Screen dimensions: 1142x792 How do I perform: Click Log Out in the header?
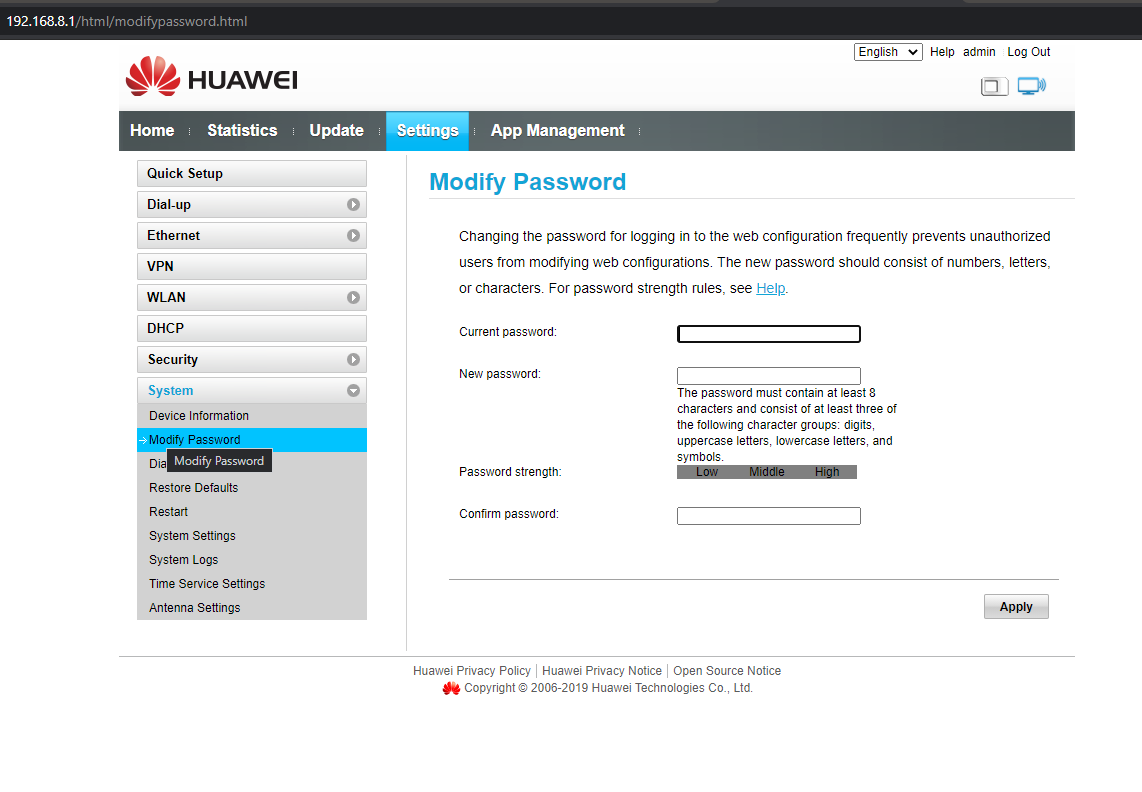pos(1028,52)
